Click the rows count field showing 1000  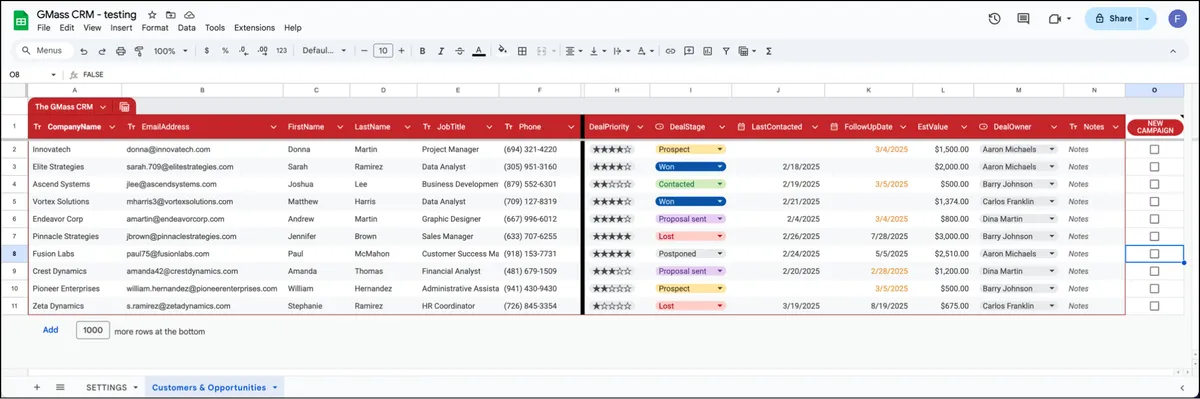[92, 329]
